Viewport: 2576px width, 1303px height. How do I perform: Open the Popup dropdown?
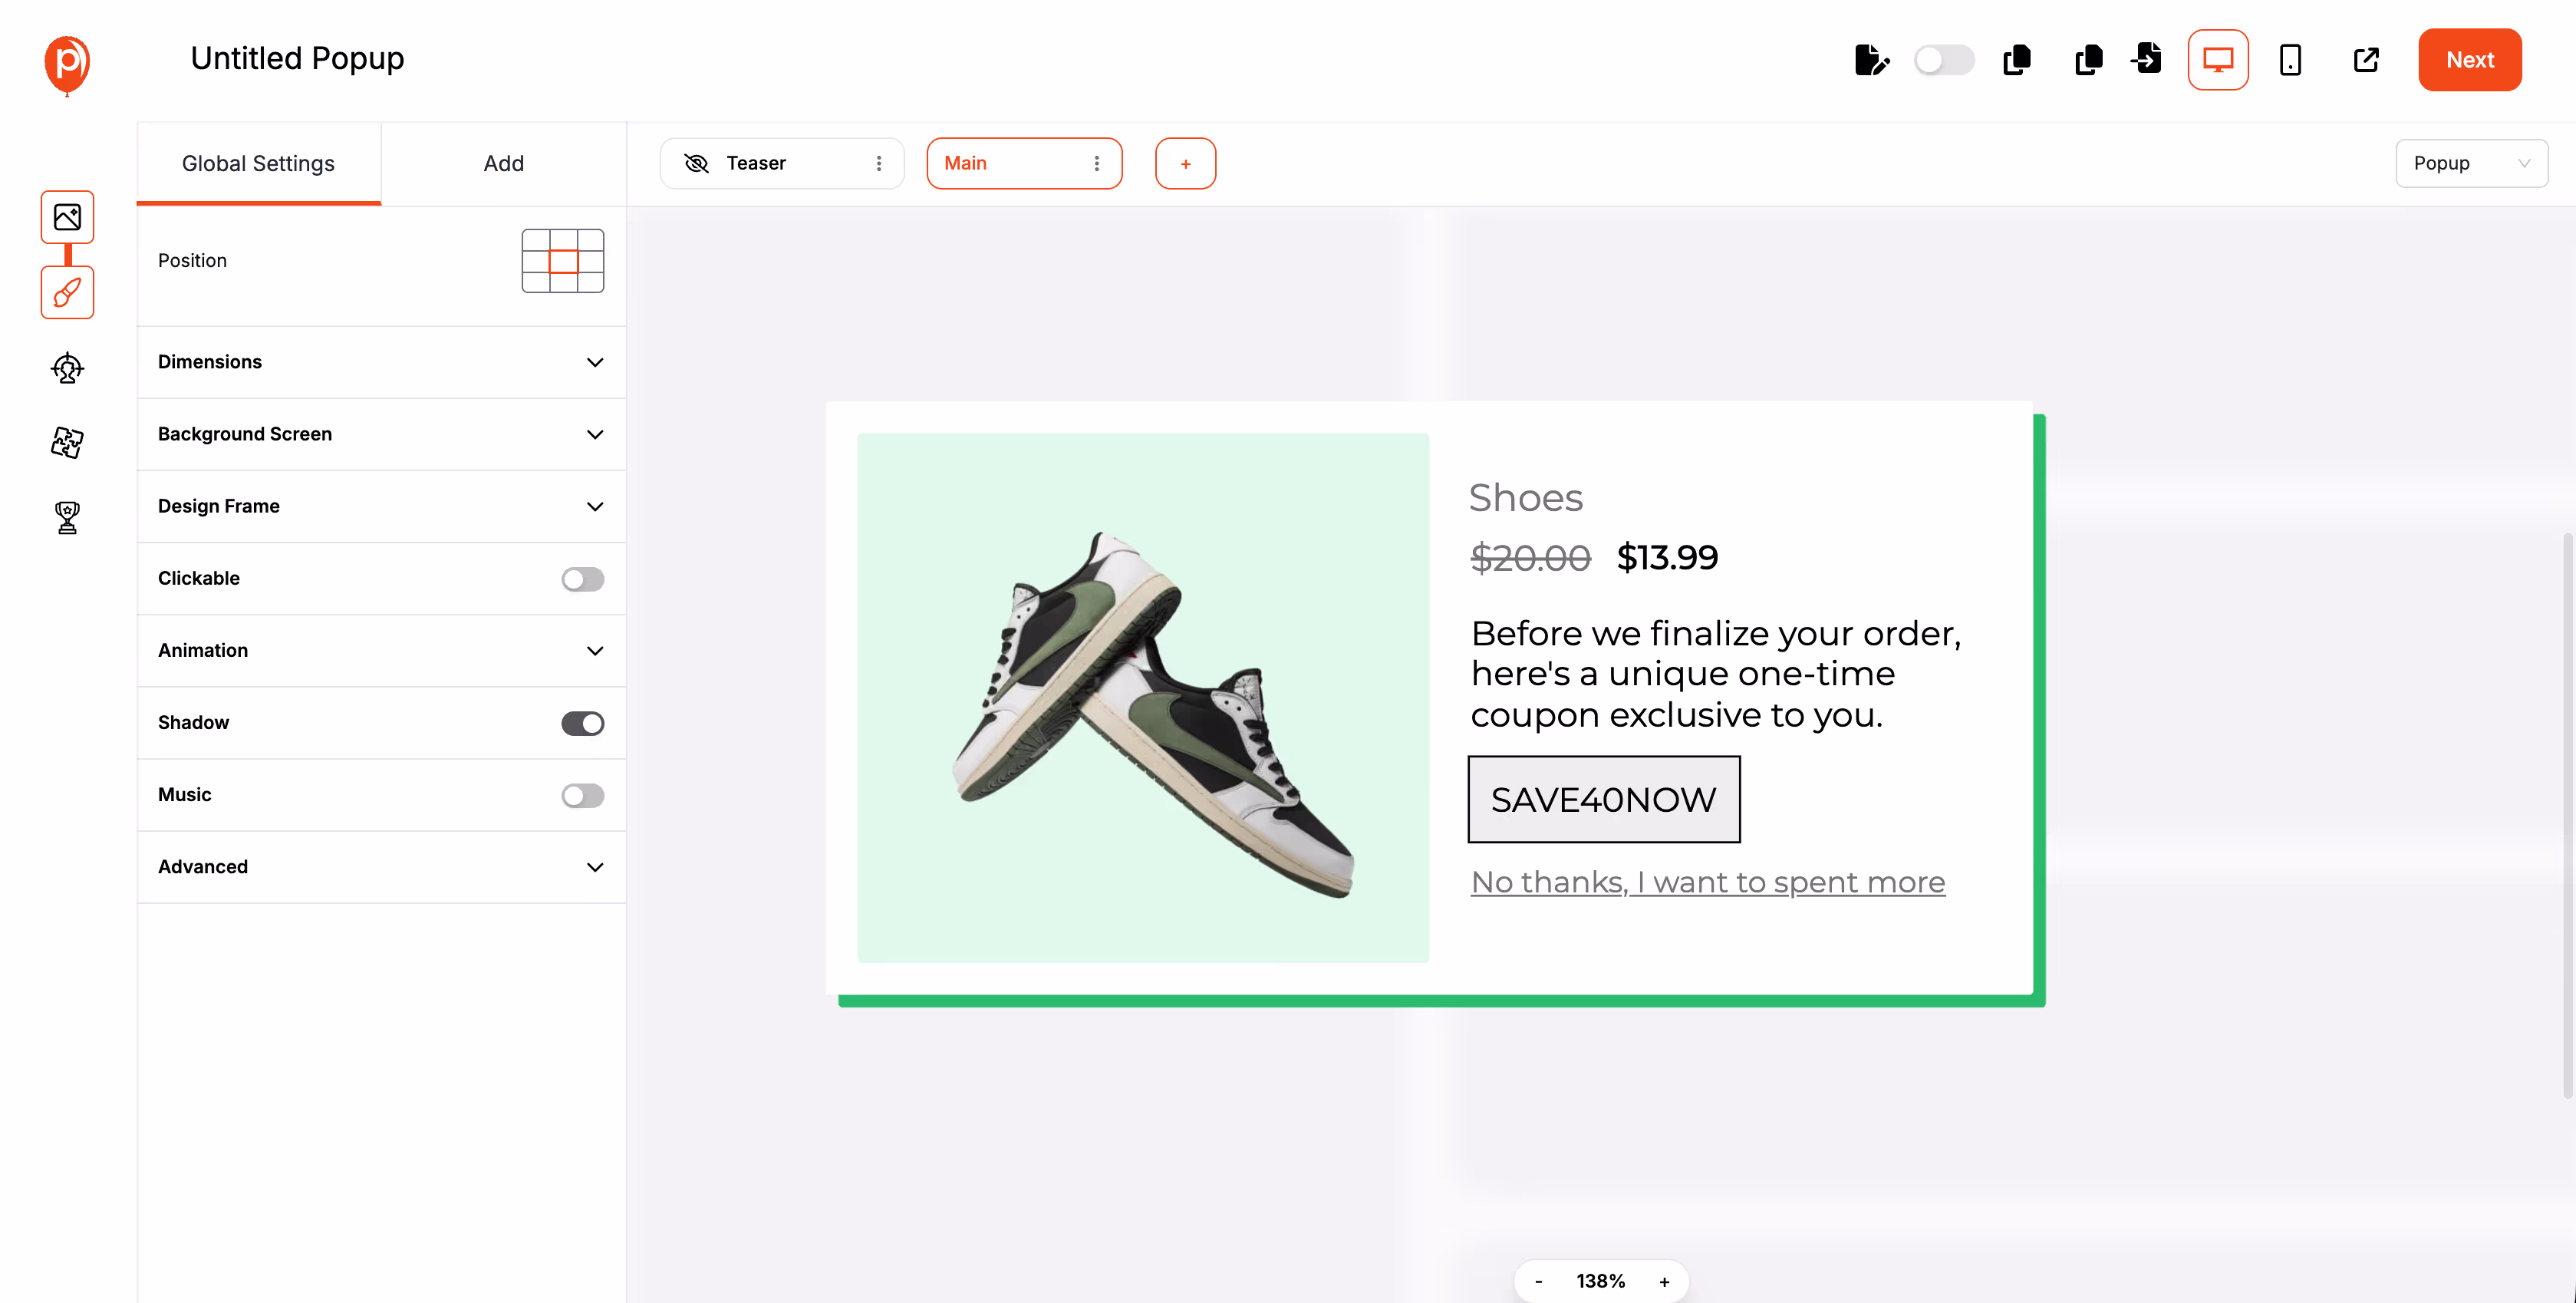(x=2472, y=162)
